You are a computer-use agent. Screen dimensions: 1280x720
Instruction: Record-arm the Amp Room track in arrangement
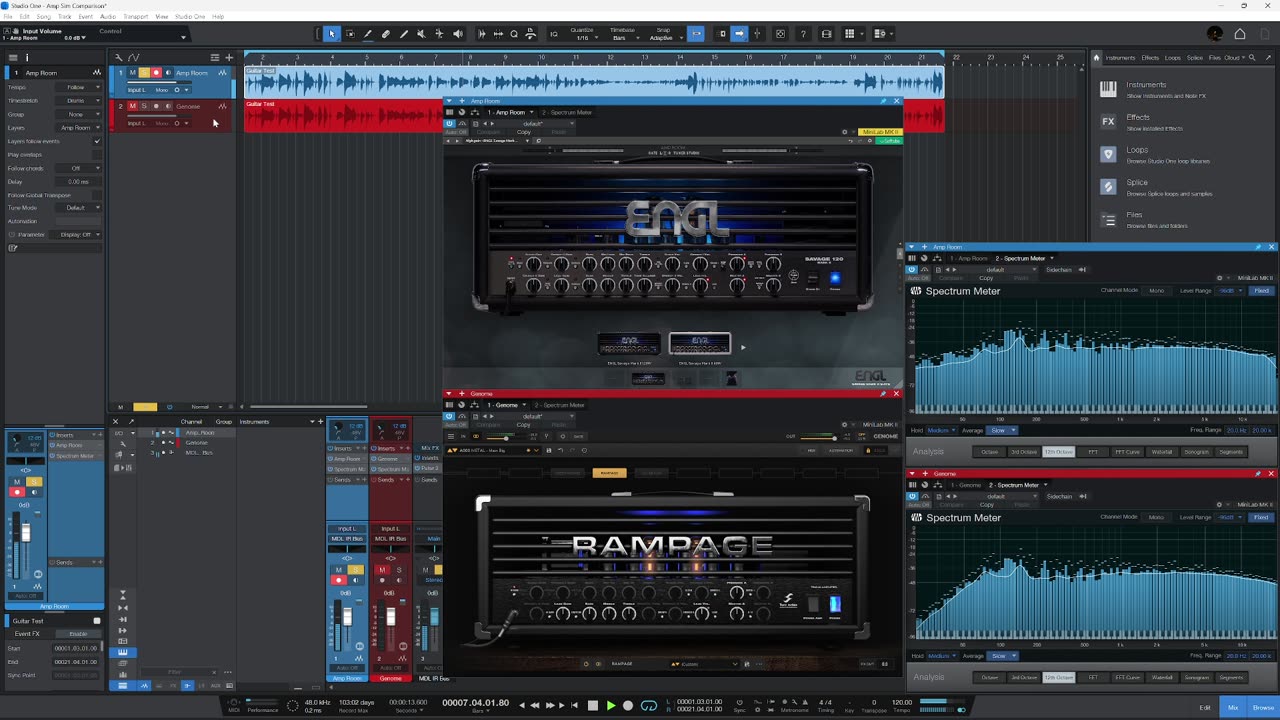point(156,73)
